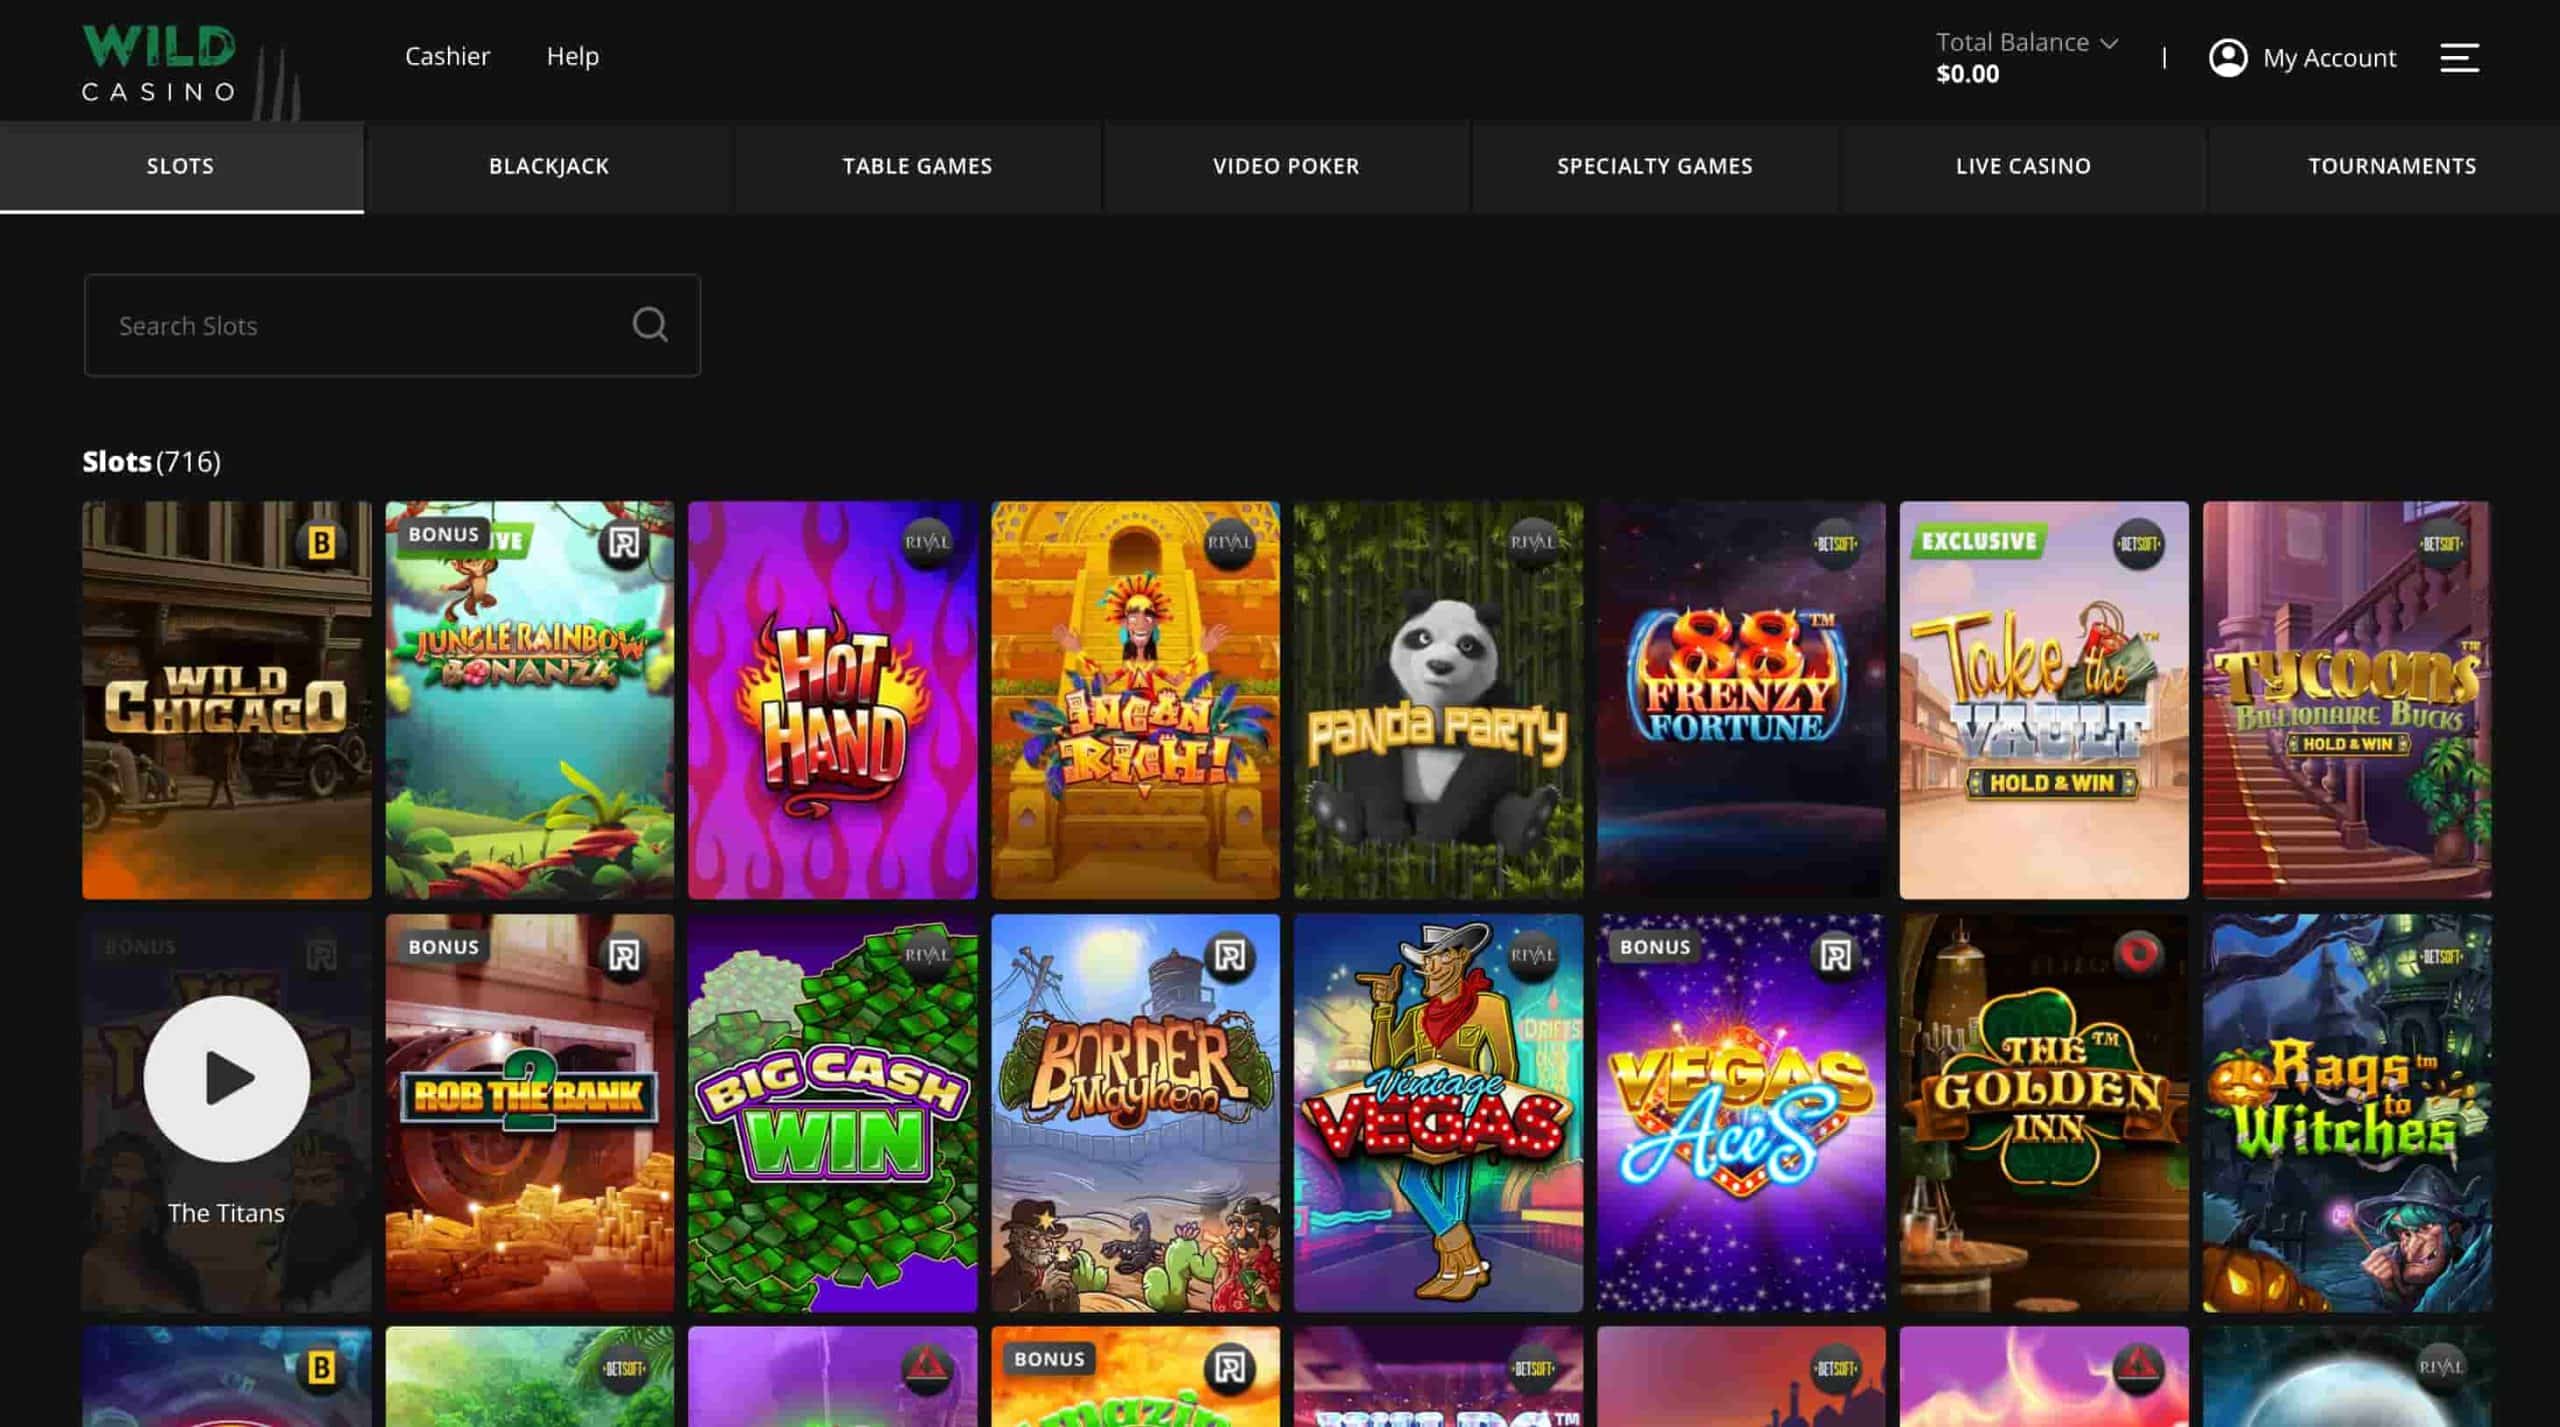The image size is (2560, 1427).
Task: Open The Golden Inn slot
Action: tap(2045, 1112)
